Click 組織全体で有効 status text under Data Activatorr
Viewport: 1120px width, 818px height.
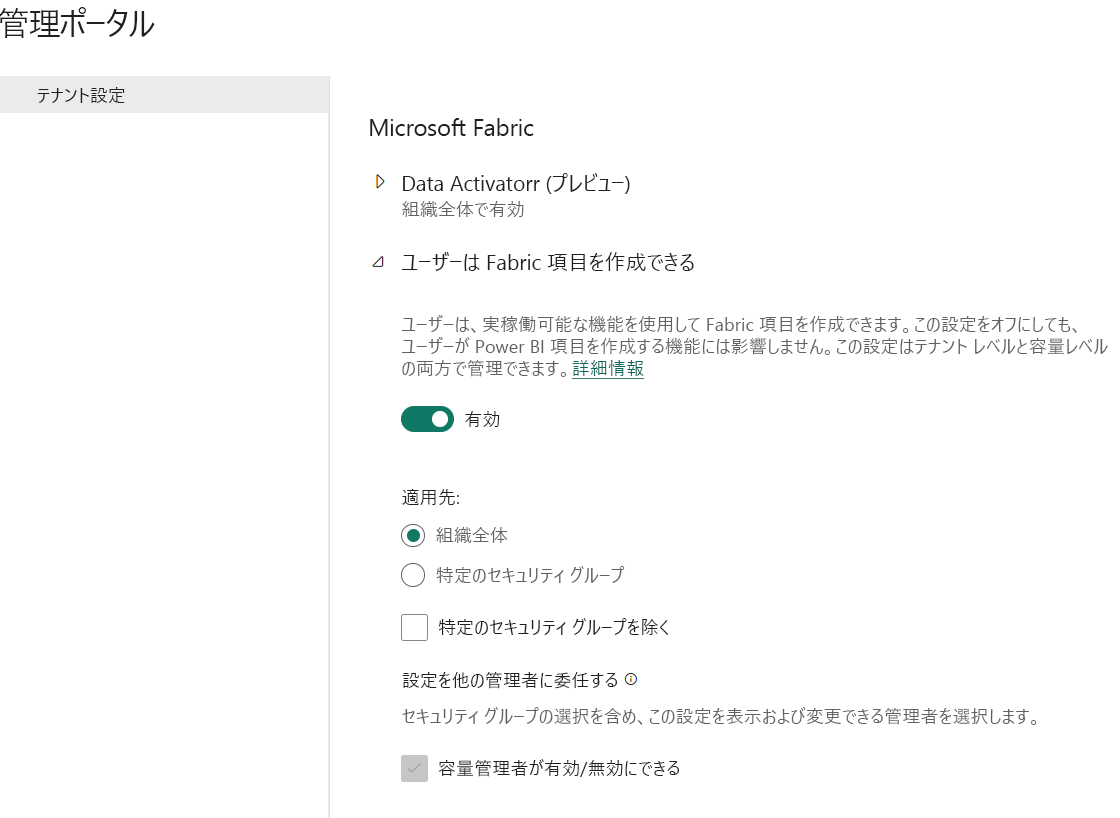click(x=438, y=210)
